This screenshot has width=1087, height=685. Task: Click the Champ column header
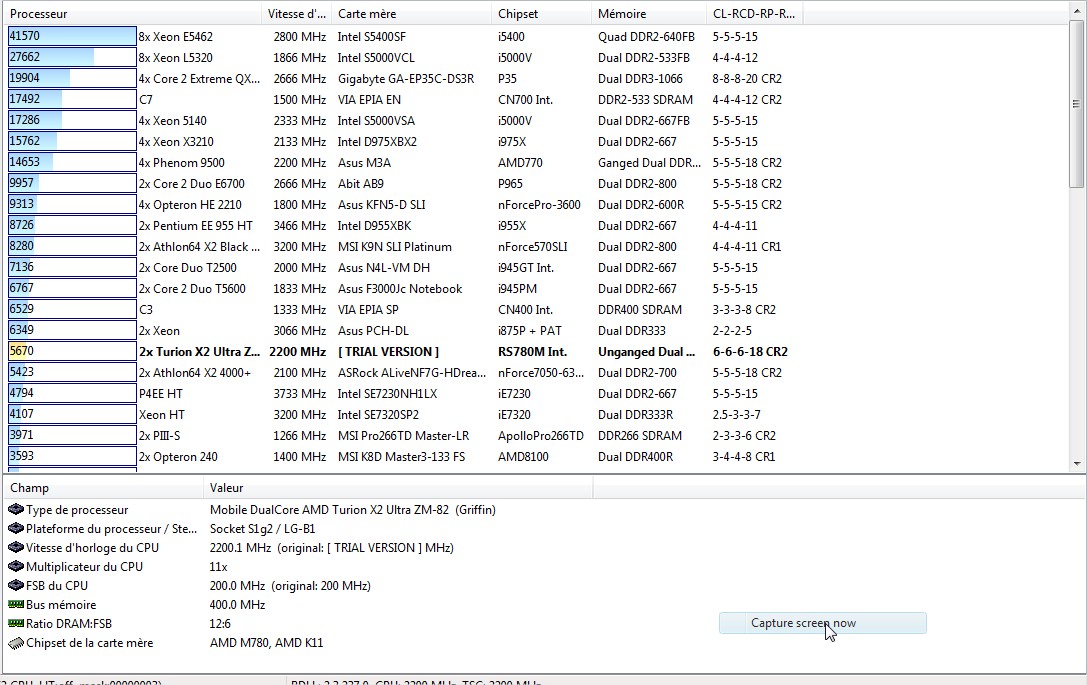[x=104, y=488]
